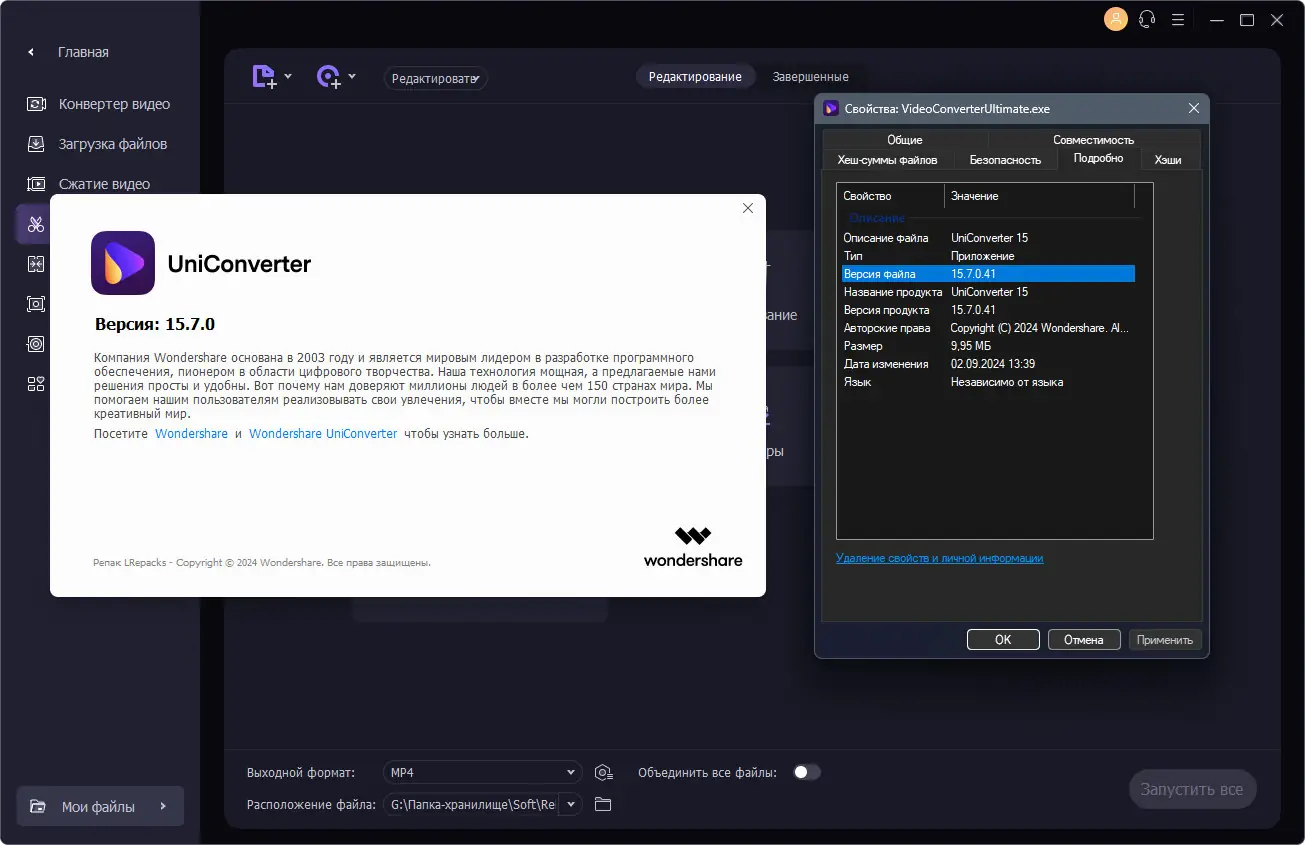This screenshot has width=1305, height=845.
Task: Select the Подробно tab in Properties
Action: coord(1098,158)
